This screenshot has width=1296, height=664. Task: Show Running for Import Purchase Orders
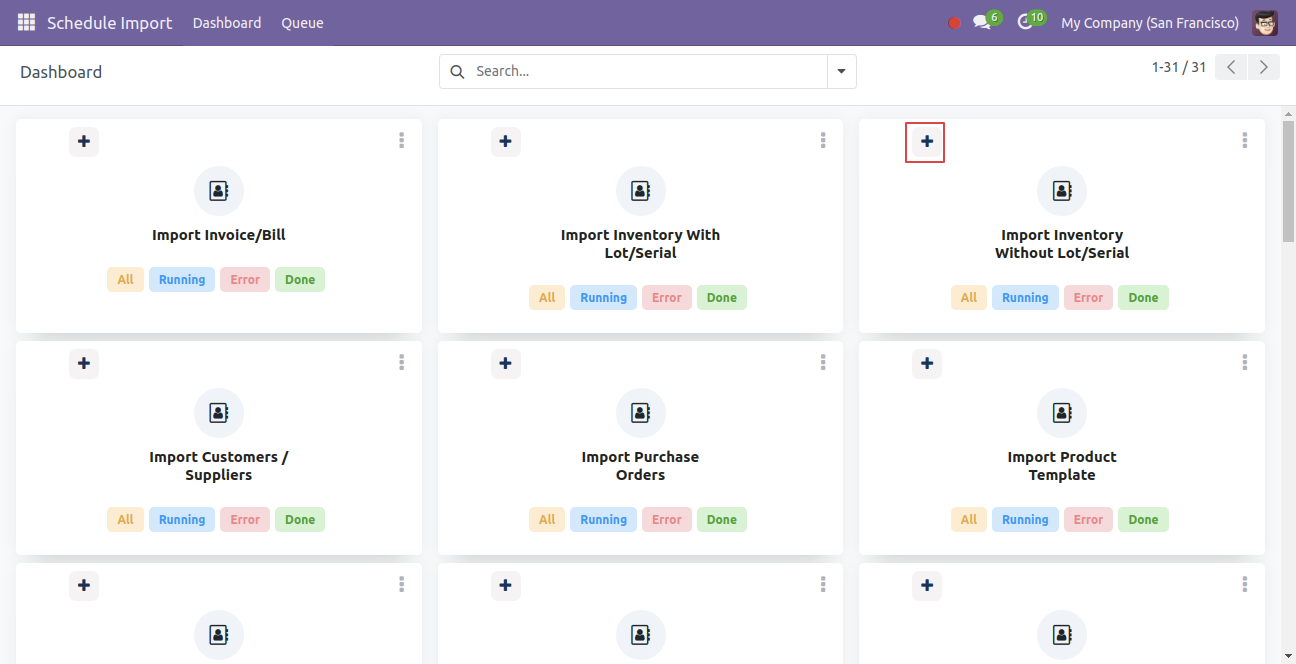coord(604,520)
